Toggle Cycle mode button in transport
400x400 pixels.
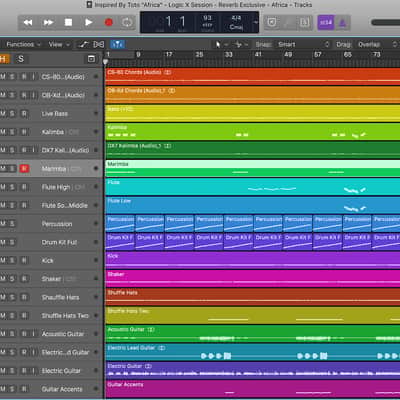[127, 23]
